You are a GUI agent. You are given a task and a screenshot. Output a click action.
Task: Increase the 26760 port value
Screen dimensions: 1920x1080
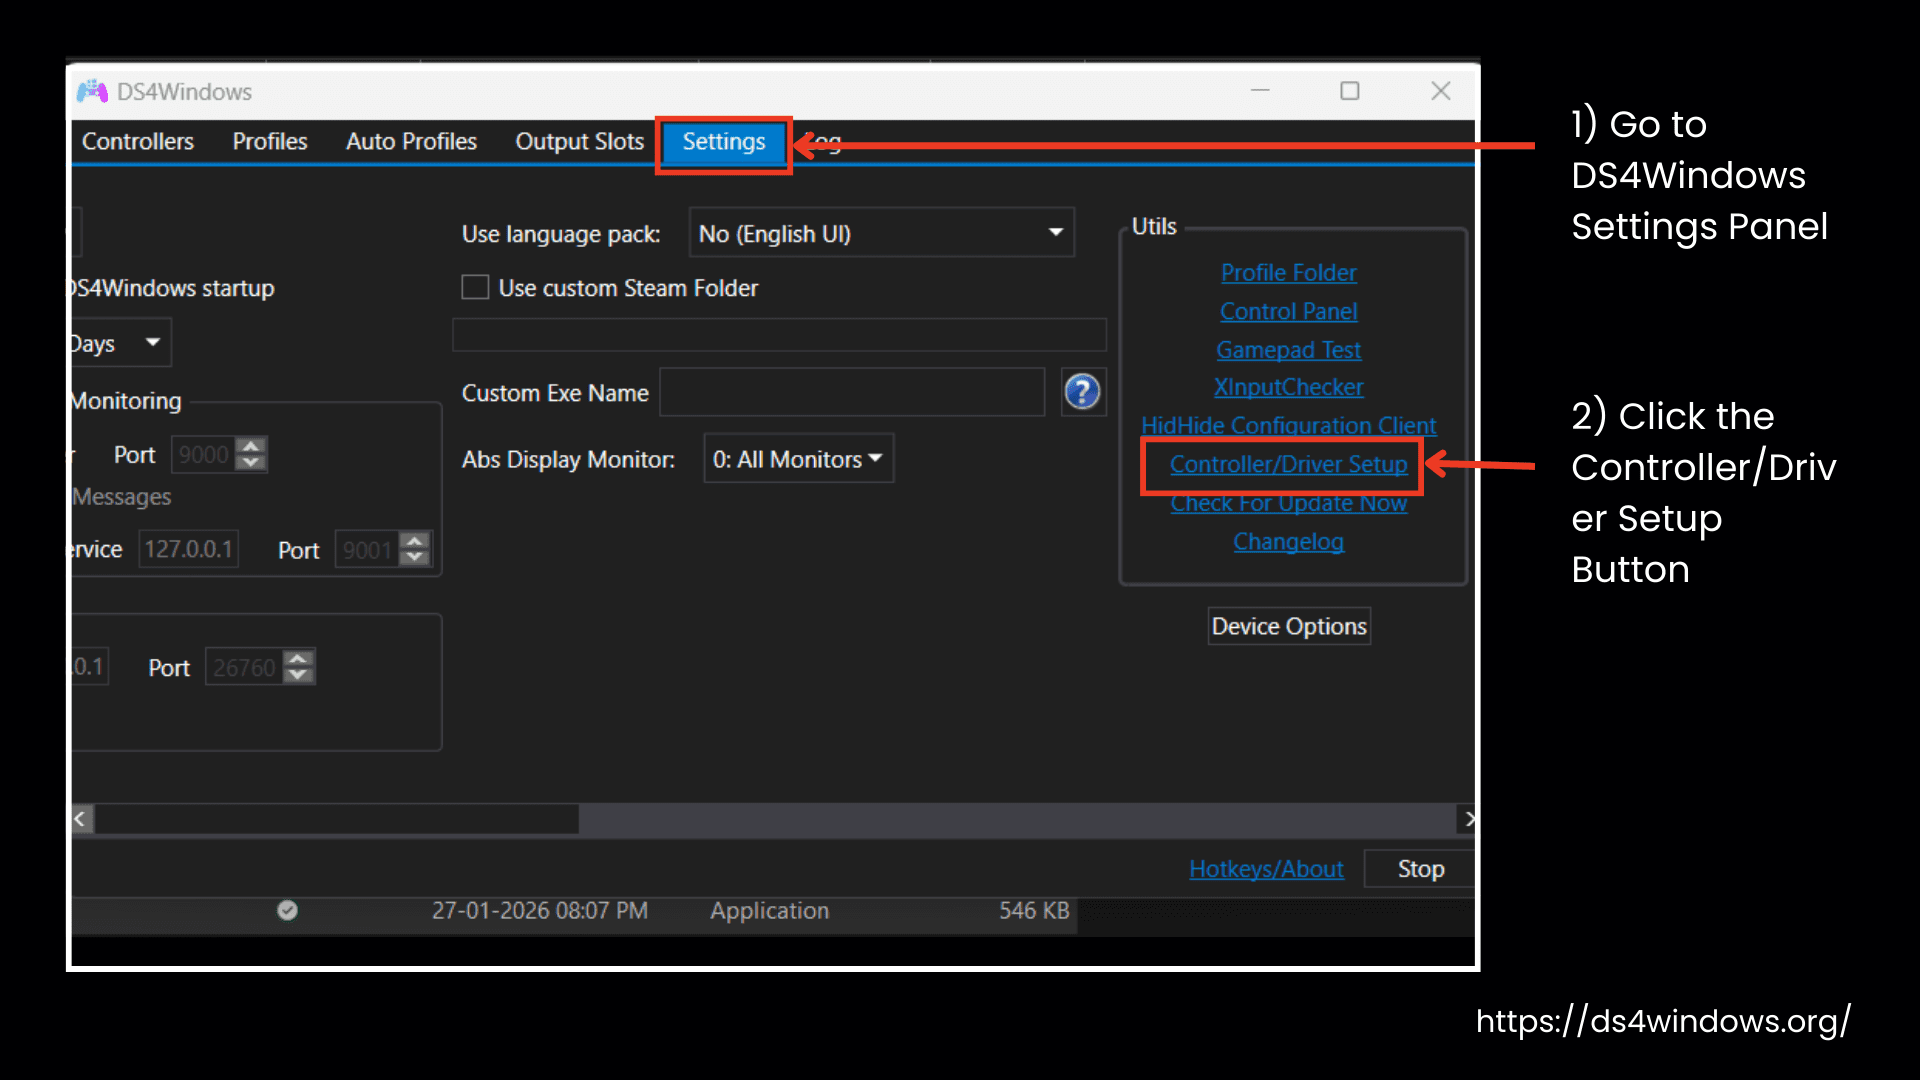[299, 658]
